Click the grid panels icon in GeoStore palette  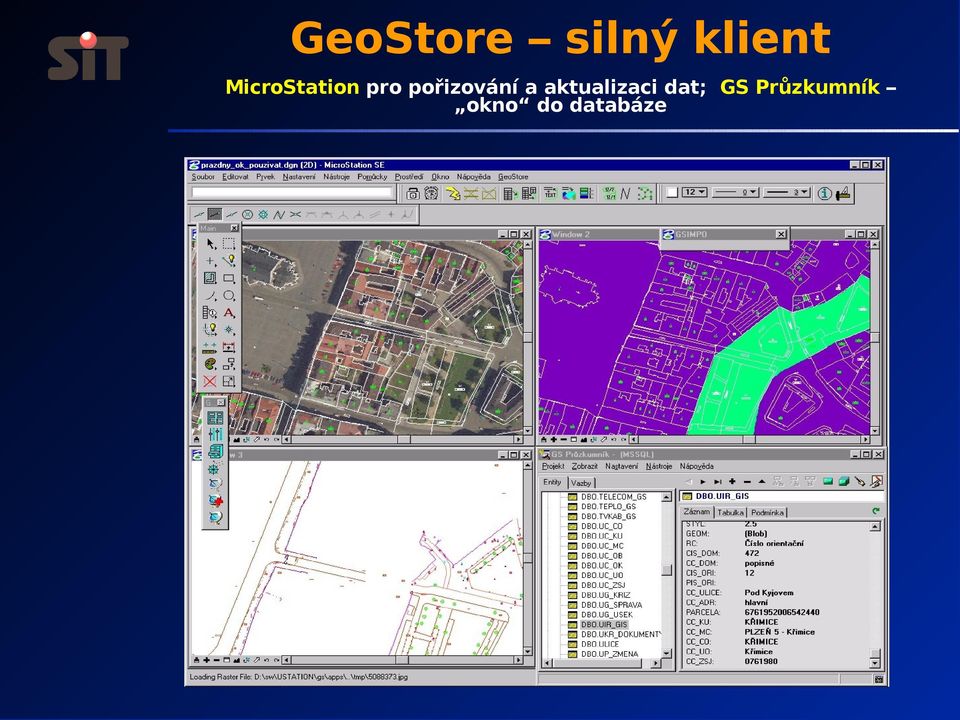coord(215,418)
